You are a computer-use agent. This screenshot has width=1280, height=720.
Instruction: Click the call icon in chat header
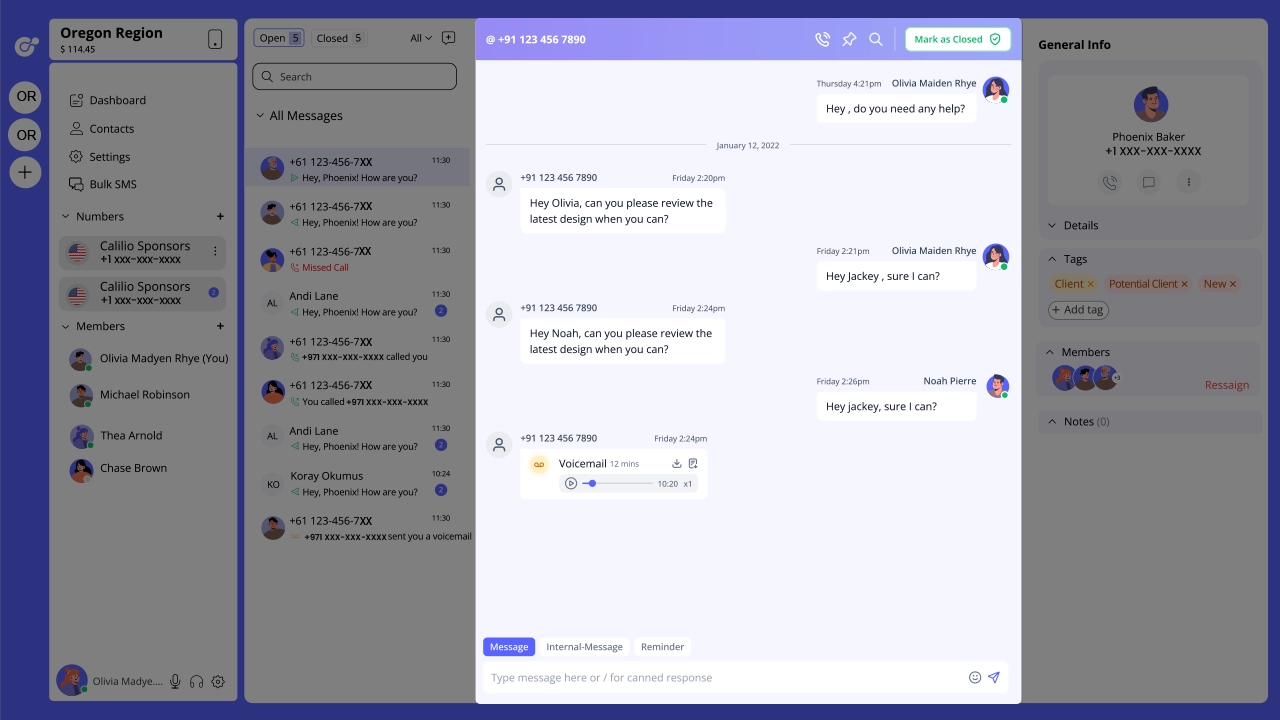[x=822, y=39]
